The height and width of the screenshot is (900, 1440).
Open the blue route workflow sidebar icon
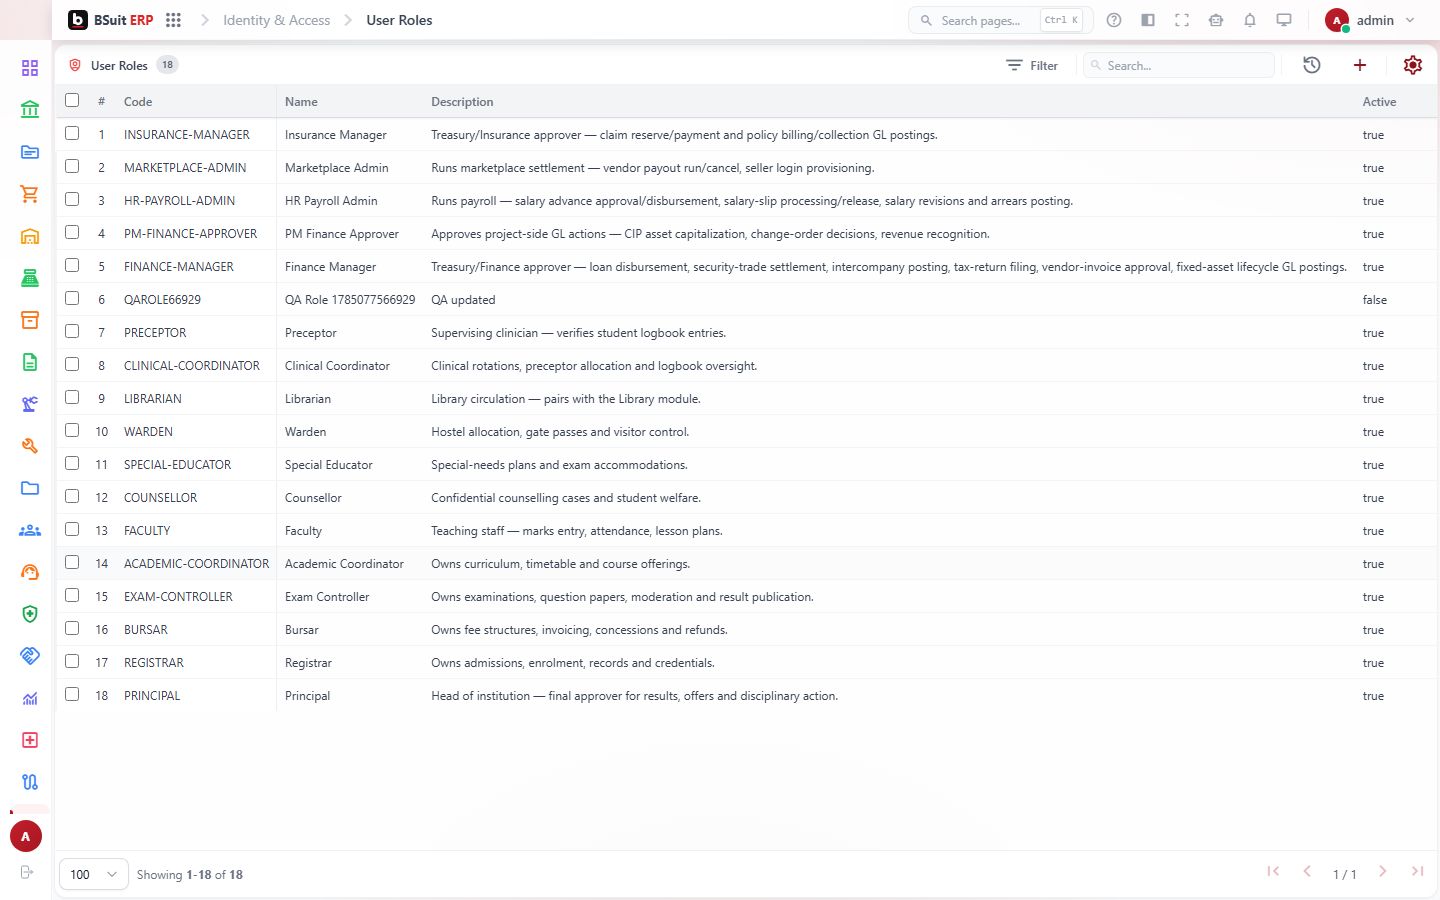coord(30,782)
